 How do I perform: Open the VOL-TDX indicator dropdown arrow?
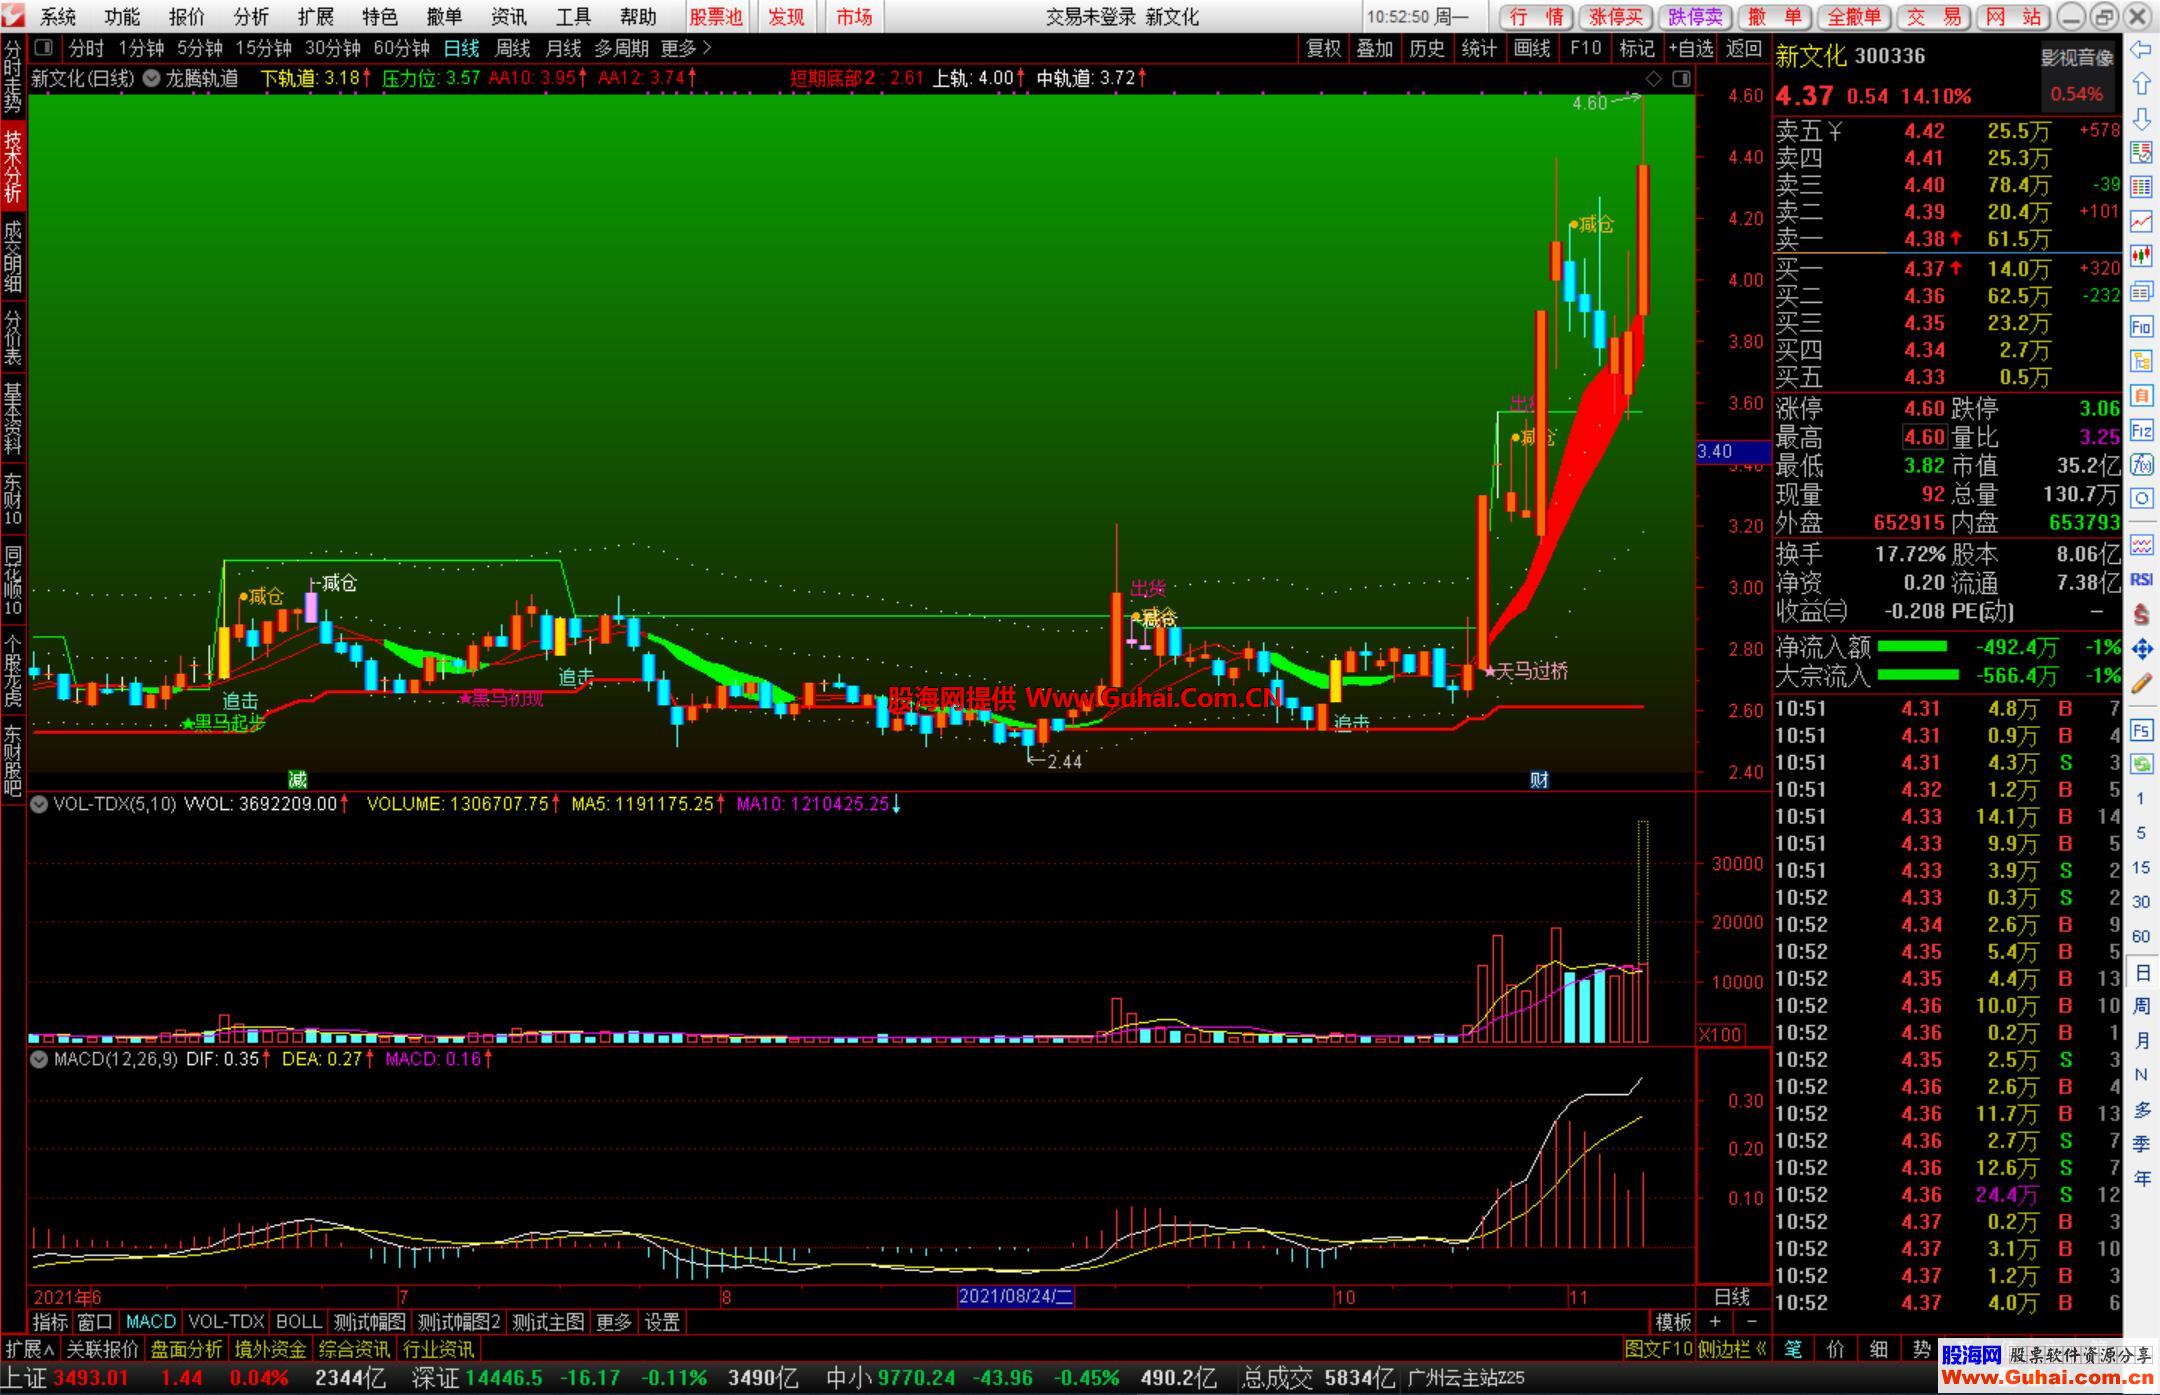click(x=39, y=803)
